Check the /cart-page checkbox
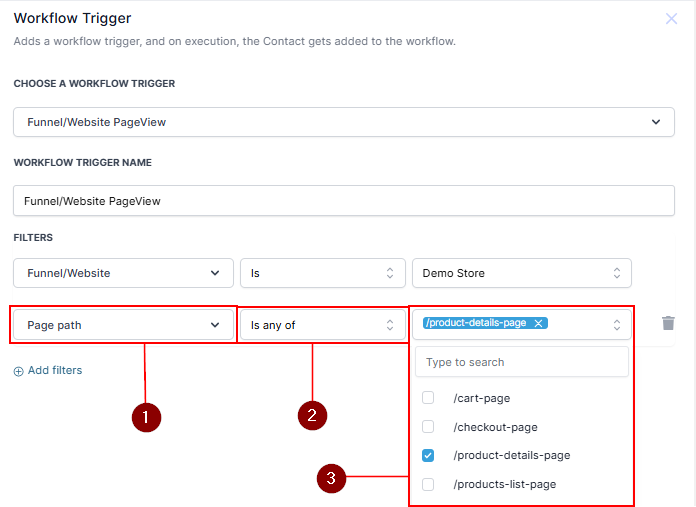This screenshot has width=696, height=507. 428,398
